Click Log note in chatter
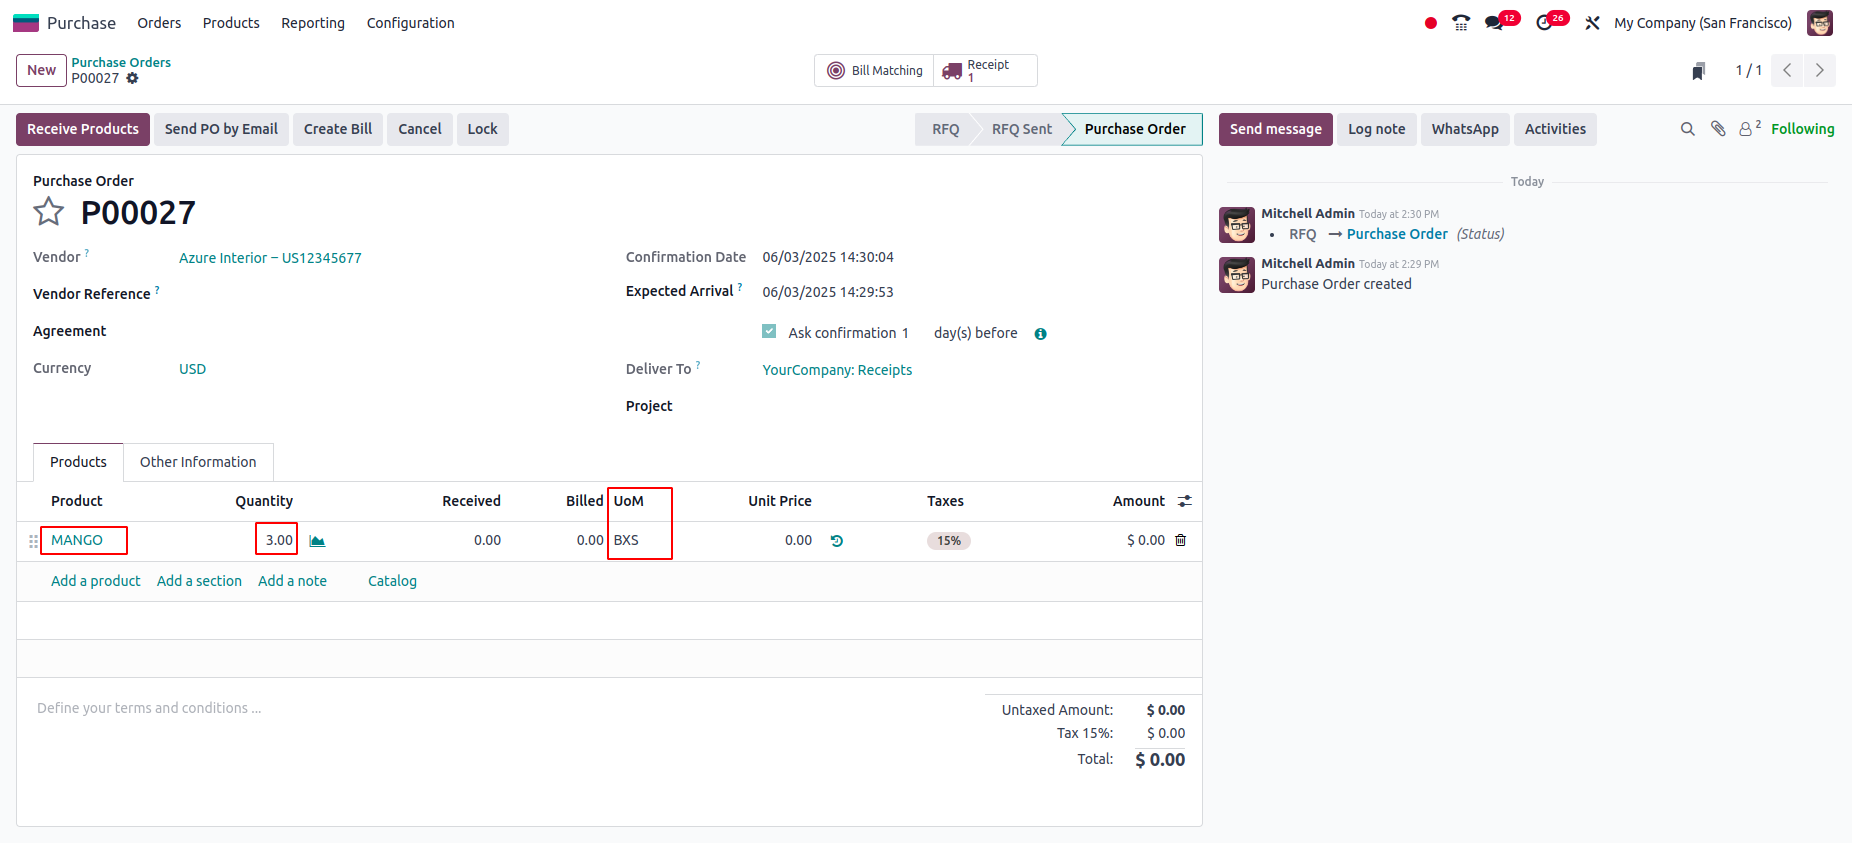Viewport: 1852px width, 843px height. tap(1377, 129)
